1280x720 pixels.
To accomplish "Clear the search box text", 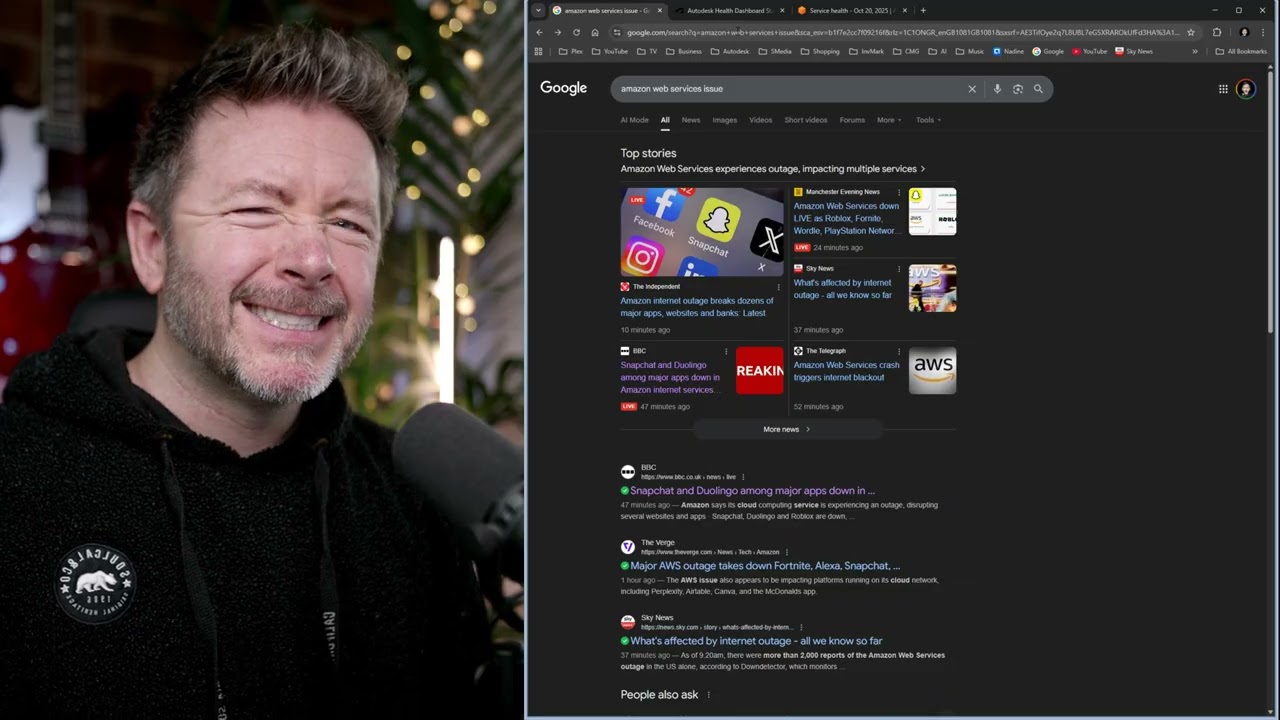I will (x=971, y=89).
